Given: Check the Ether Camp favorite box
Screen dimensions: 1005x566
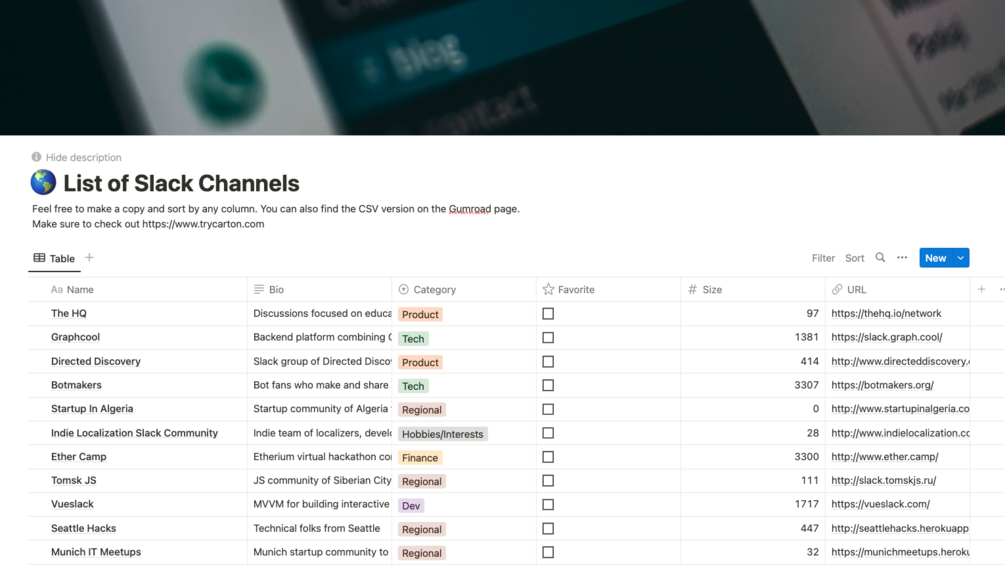Looking at the screenshot, I should coord(548,457).
